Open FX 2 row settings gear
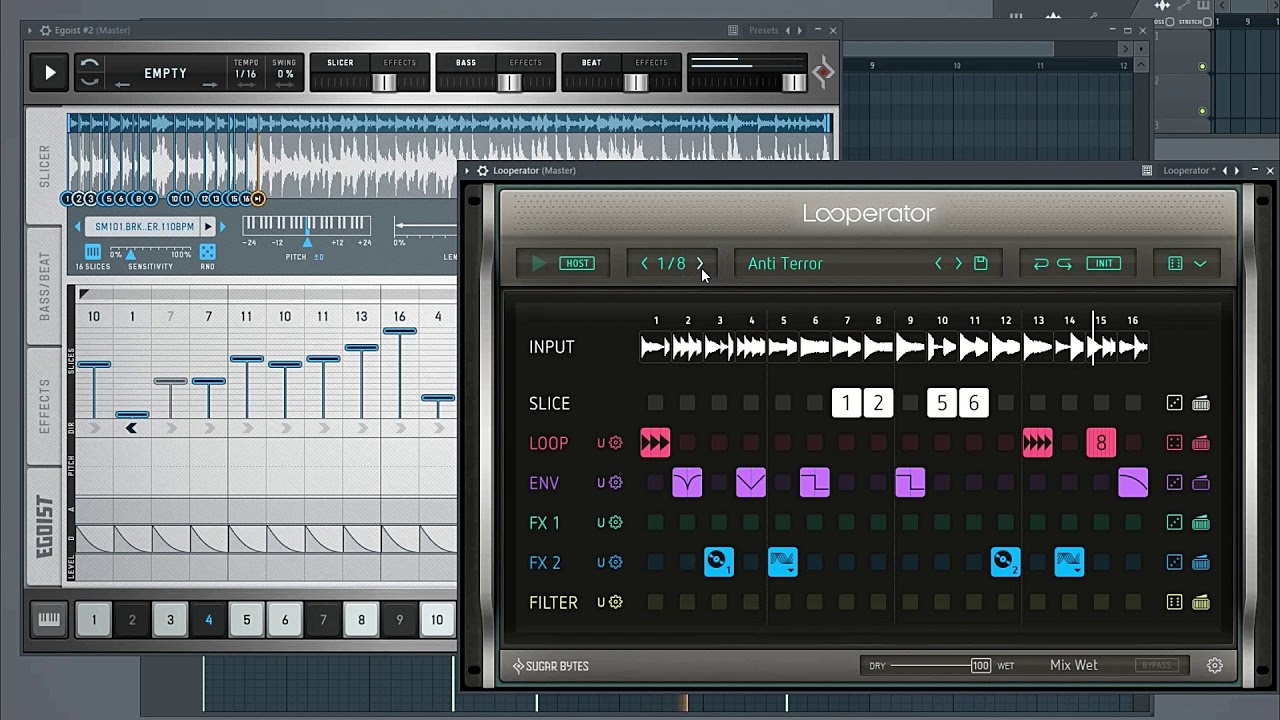Image resolution: width=1280 pixels, height=720 pixels. click(616, 563)
